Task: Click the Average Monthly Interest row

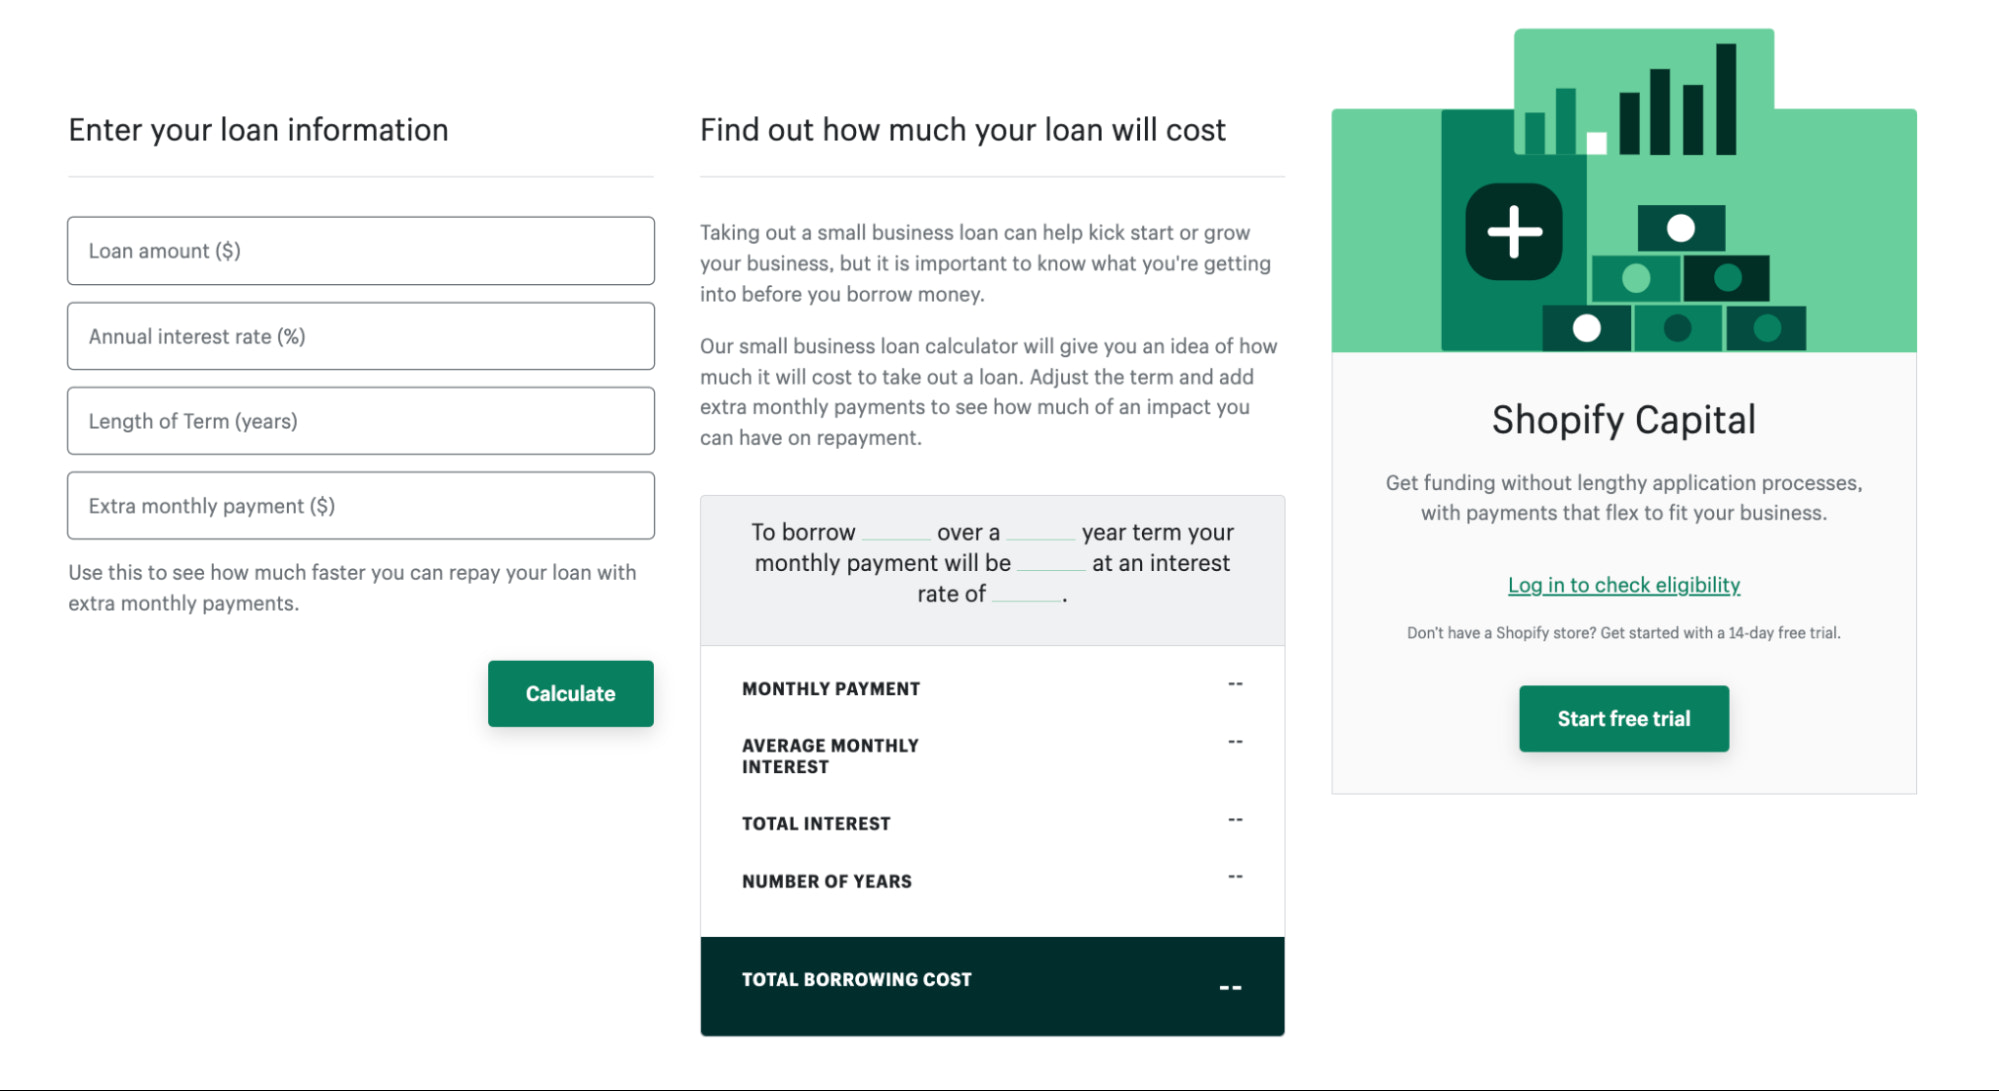Action: pyautogui.click(x=990, y=755)
